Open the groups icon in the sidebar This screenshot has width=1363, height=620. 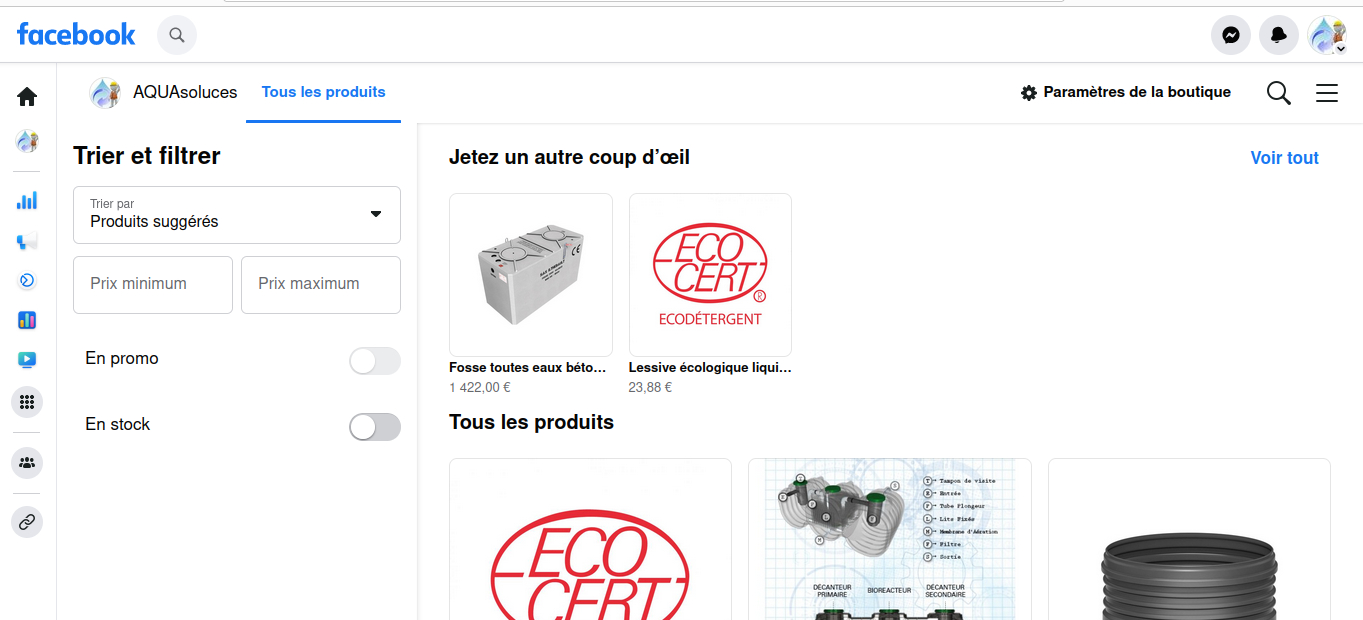27,462
